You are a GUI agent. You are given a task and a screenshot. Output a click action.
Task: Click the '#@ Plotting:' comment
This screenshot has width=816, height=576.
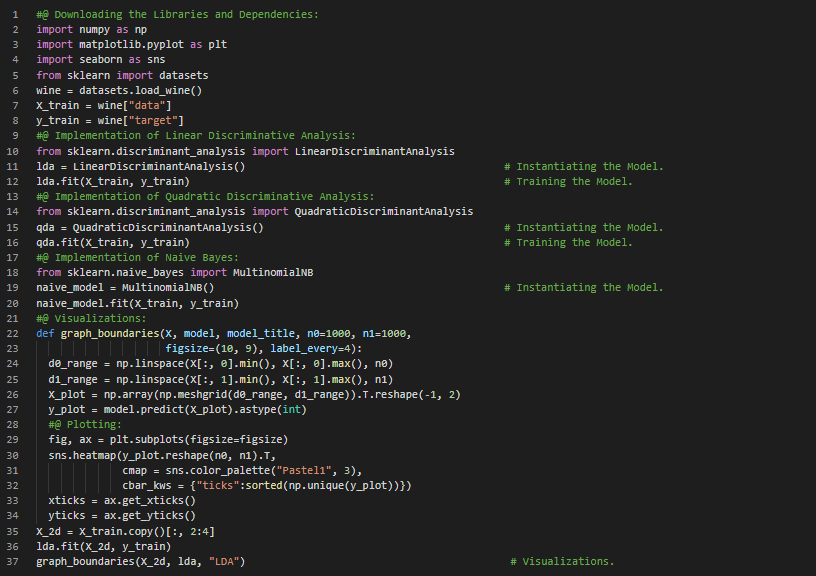click(84, 424)
